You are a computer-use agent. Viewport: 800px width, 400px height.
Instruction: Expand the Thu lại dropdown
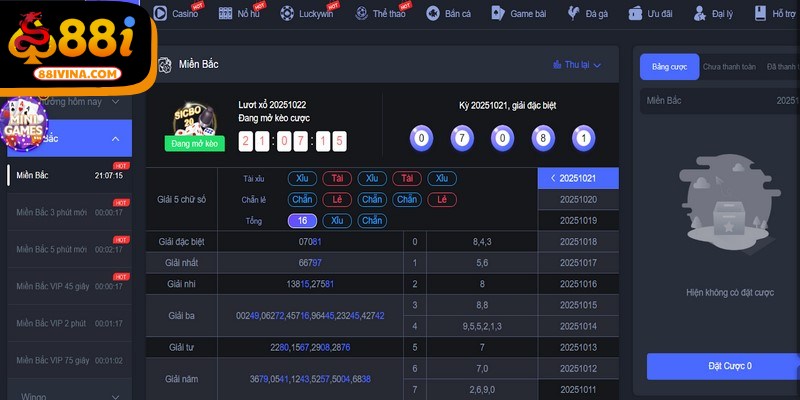click(x=577, y=65)
